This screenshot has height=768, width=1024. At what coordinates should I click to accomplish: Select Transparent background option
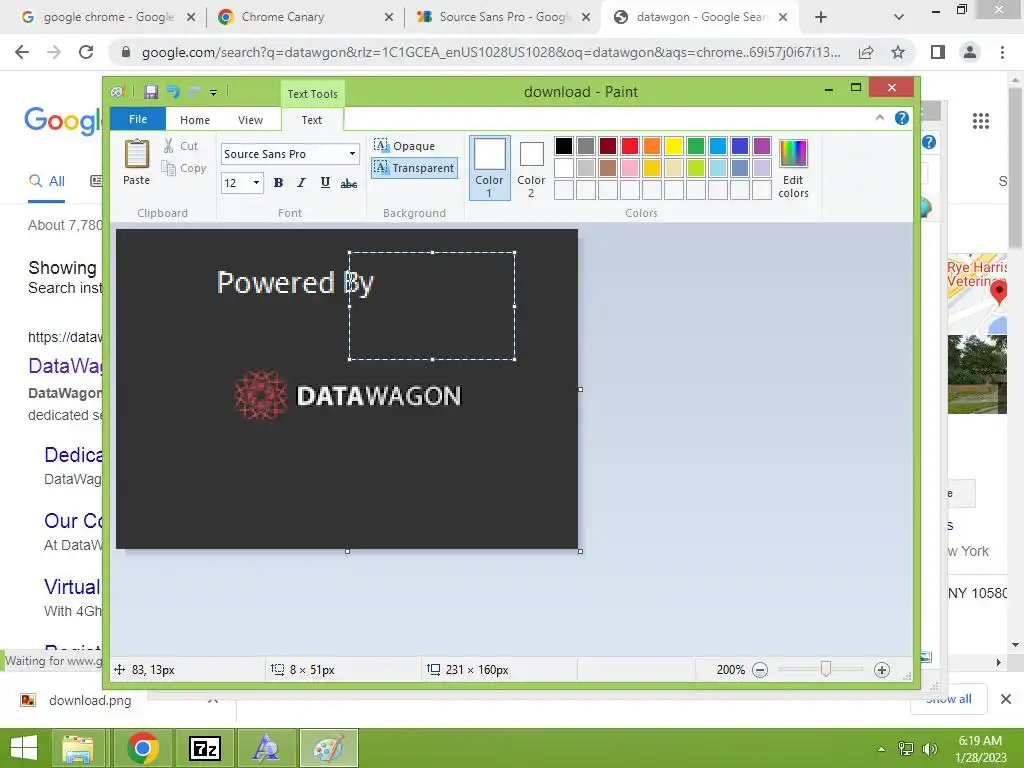414,168
